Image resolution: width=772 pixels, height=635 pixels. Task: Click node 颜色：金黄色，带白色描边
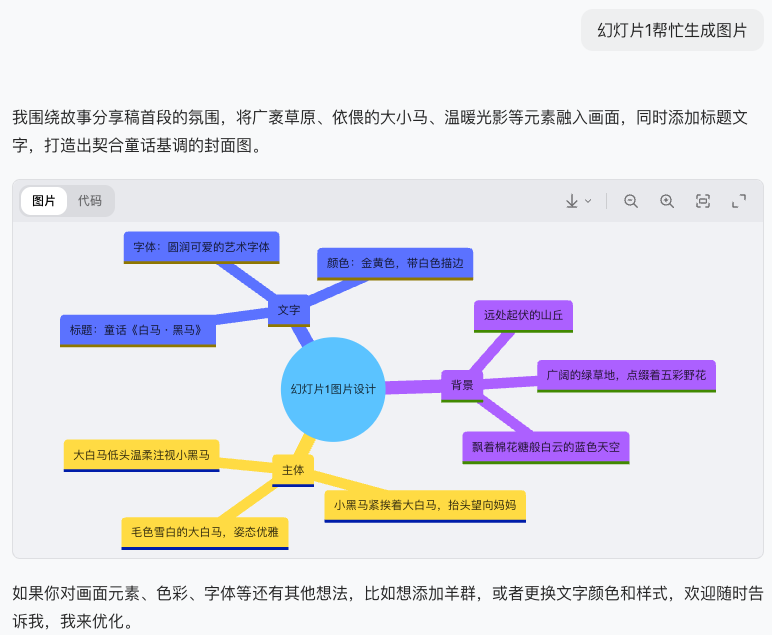395,264
